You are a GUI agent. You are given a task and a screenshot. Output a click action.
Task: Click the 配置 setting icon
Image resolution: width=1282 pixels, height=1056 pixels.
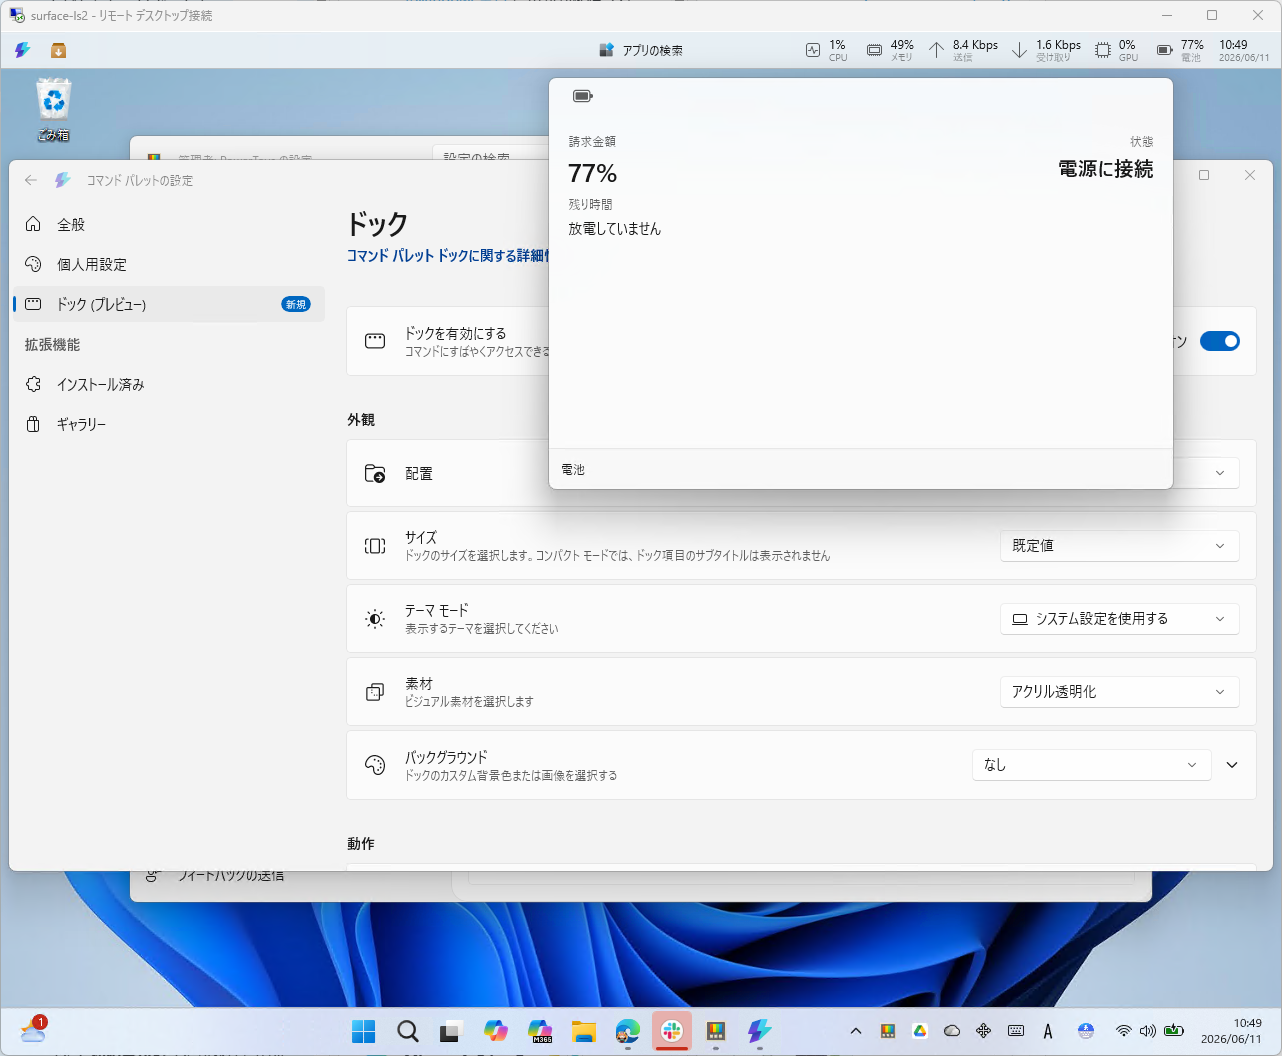pyautogui.click(x=375, y=473)
